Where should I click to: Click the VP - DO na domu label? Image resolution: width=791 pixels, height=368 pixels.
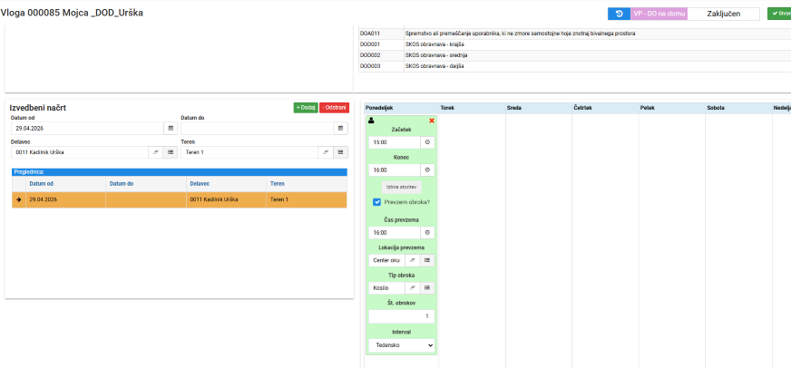(x=659, y=14)
